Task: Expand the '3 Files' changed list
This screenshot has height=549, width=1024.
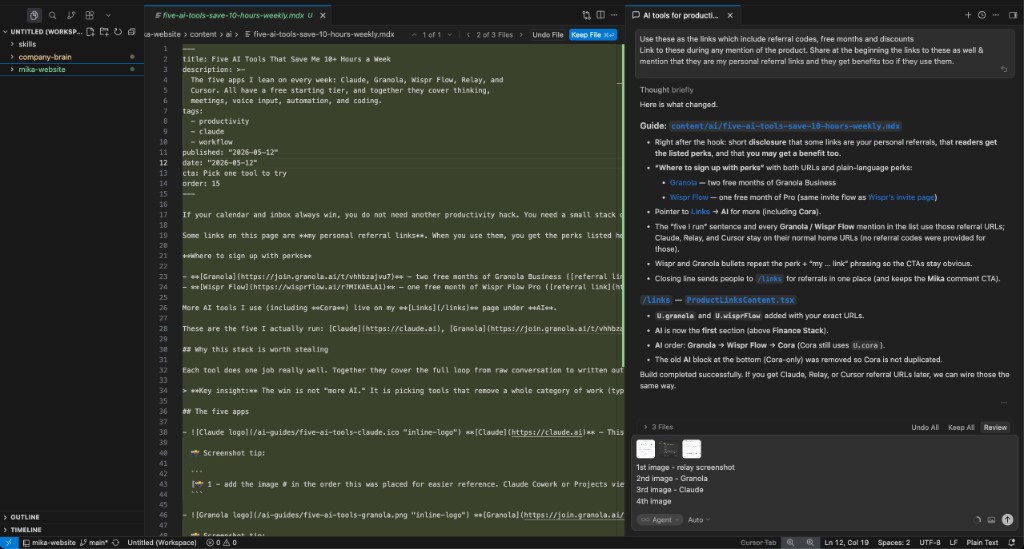Action: coord(658,427)
